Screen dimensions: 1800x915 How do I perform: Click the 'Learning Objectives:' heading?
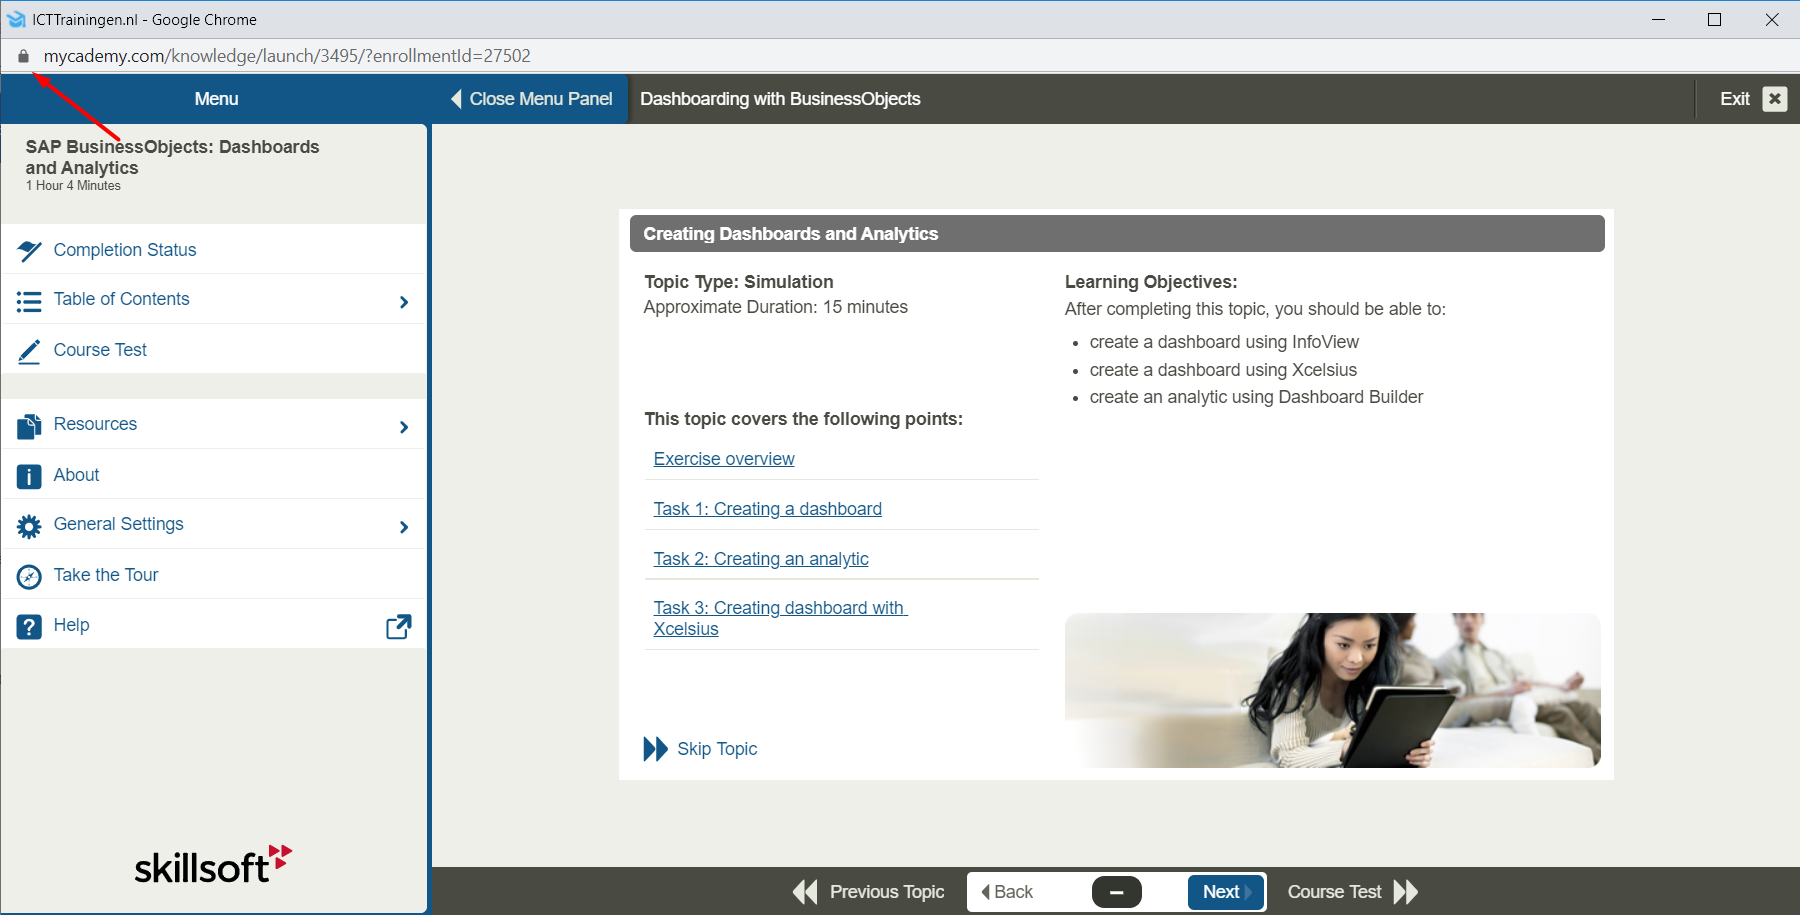point(1151,282)
